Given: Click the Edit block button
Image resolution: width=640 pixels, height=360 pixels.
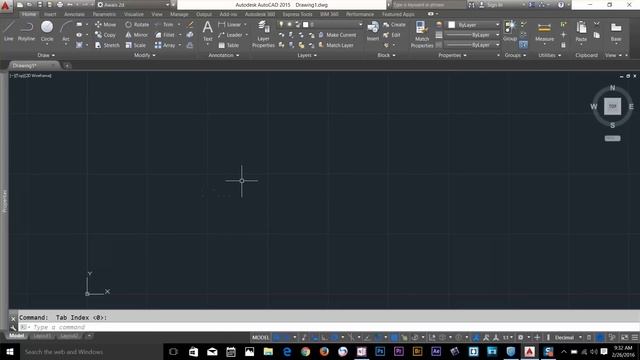Looking at the screenshot, I should tap(392, 35).
